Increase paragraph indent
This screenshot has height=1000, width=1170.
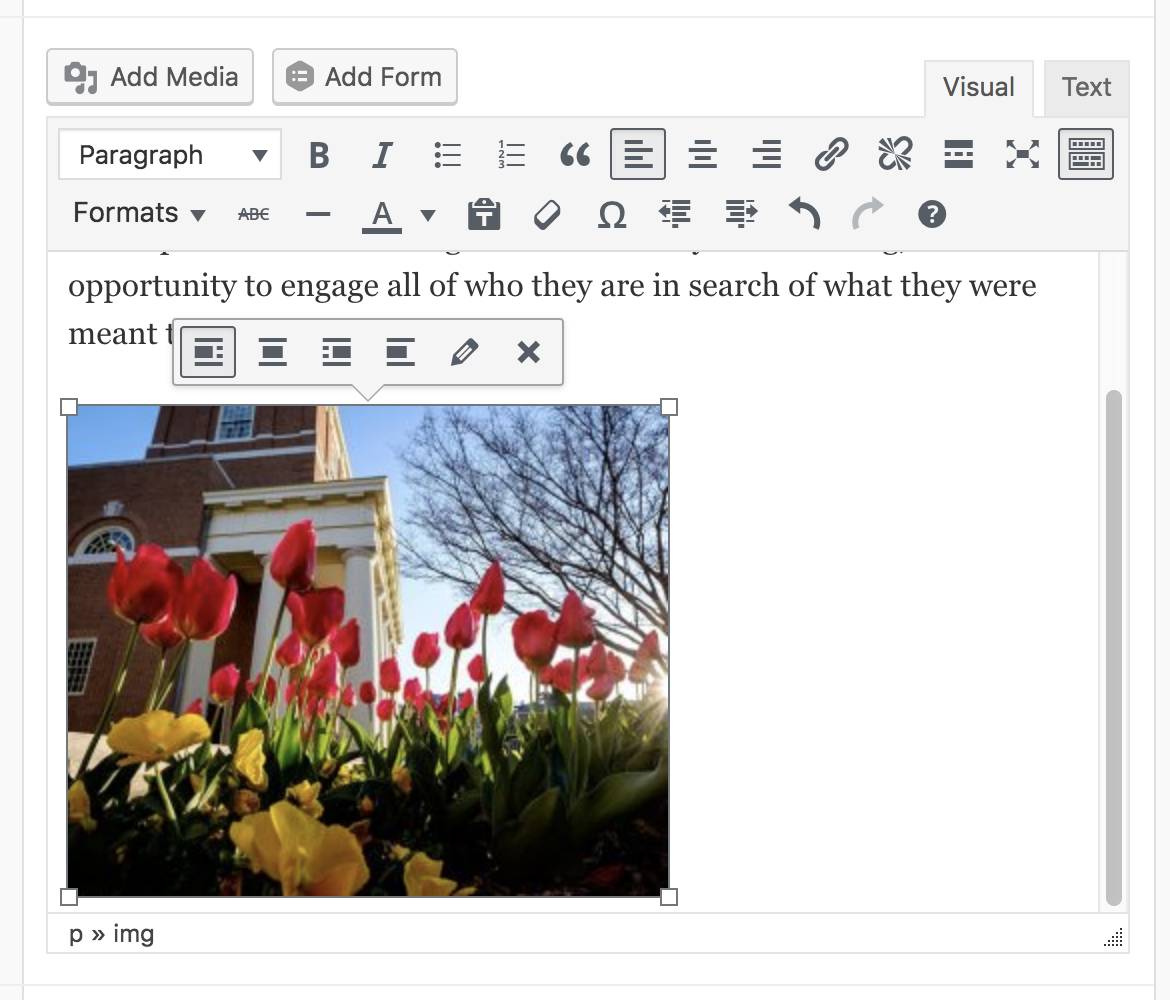pos(741,214)
